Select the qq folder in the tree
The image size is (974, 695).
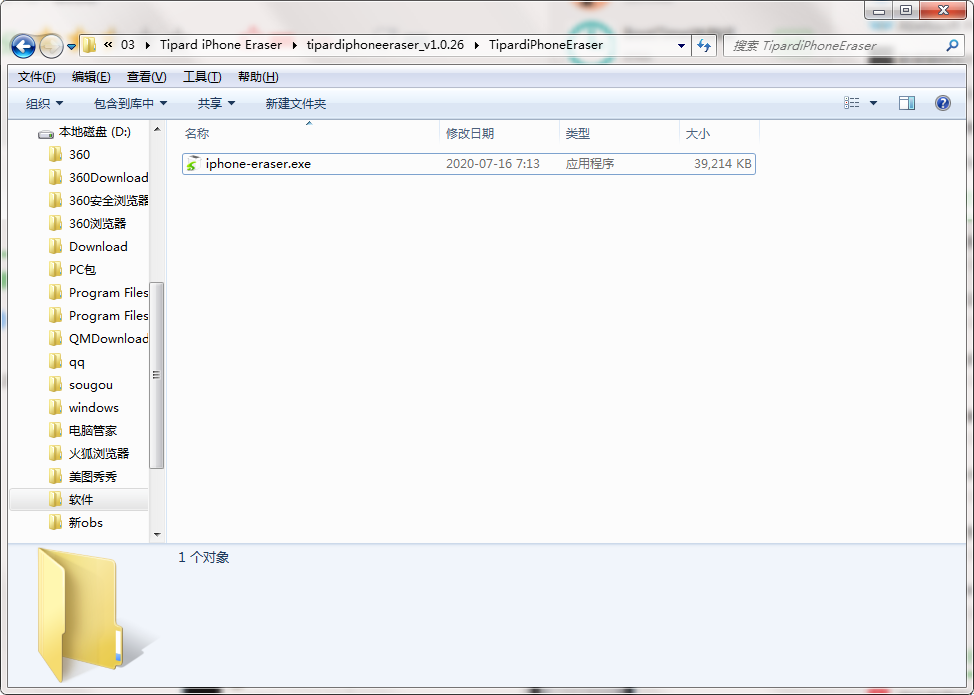[x=76, y=361]
